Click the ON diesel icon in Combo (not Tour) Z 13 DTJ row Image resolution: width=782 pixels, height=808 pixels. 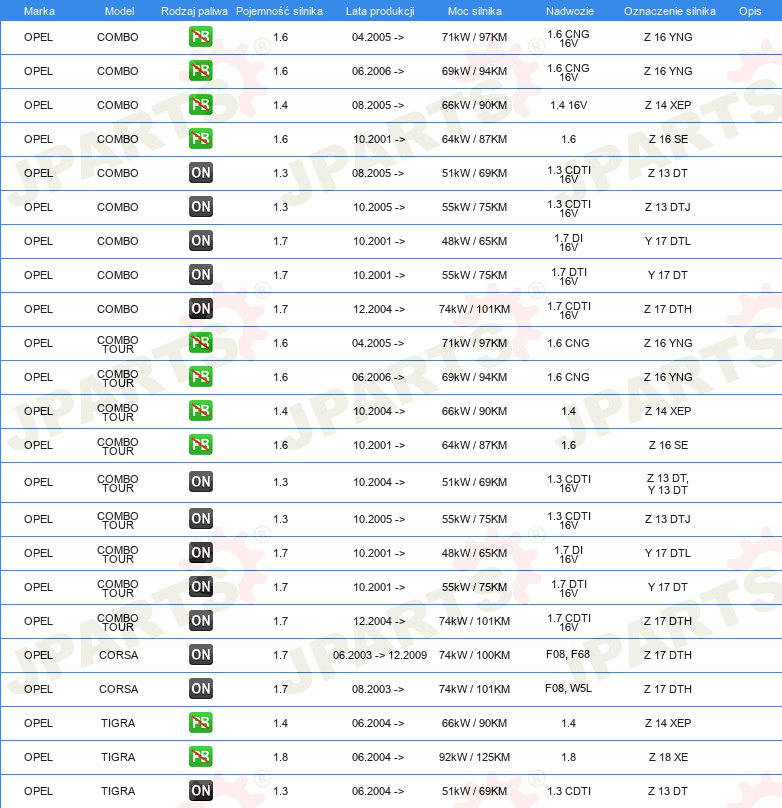point(200,207)
